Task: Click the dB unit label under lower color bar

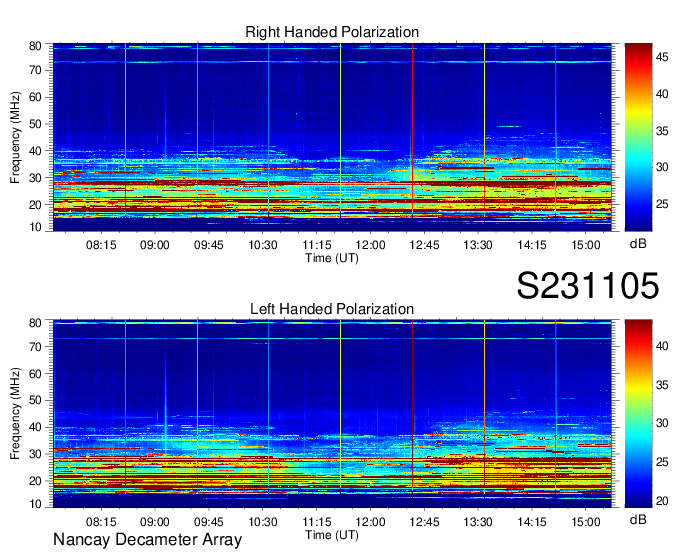Action: pos(638,519)
